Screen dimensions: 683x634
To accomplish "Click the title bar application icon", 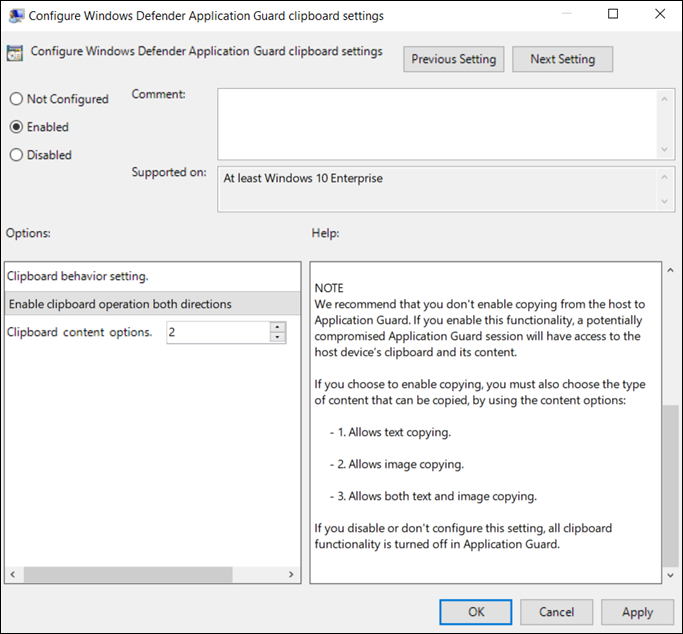I will [x=17, y=16].
